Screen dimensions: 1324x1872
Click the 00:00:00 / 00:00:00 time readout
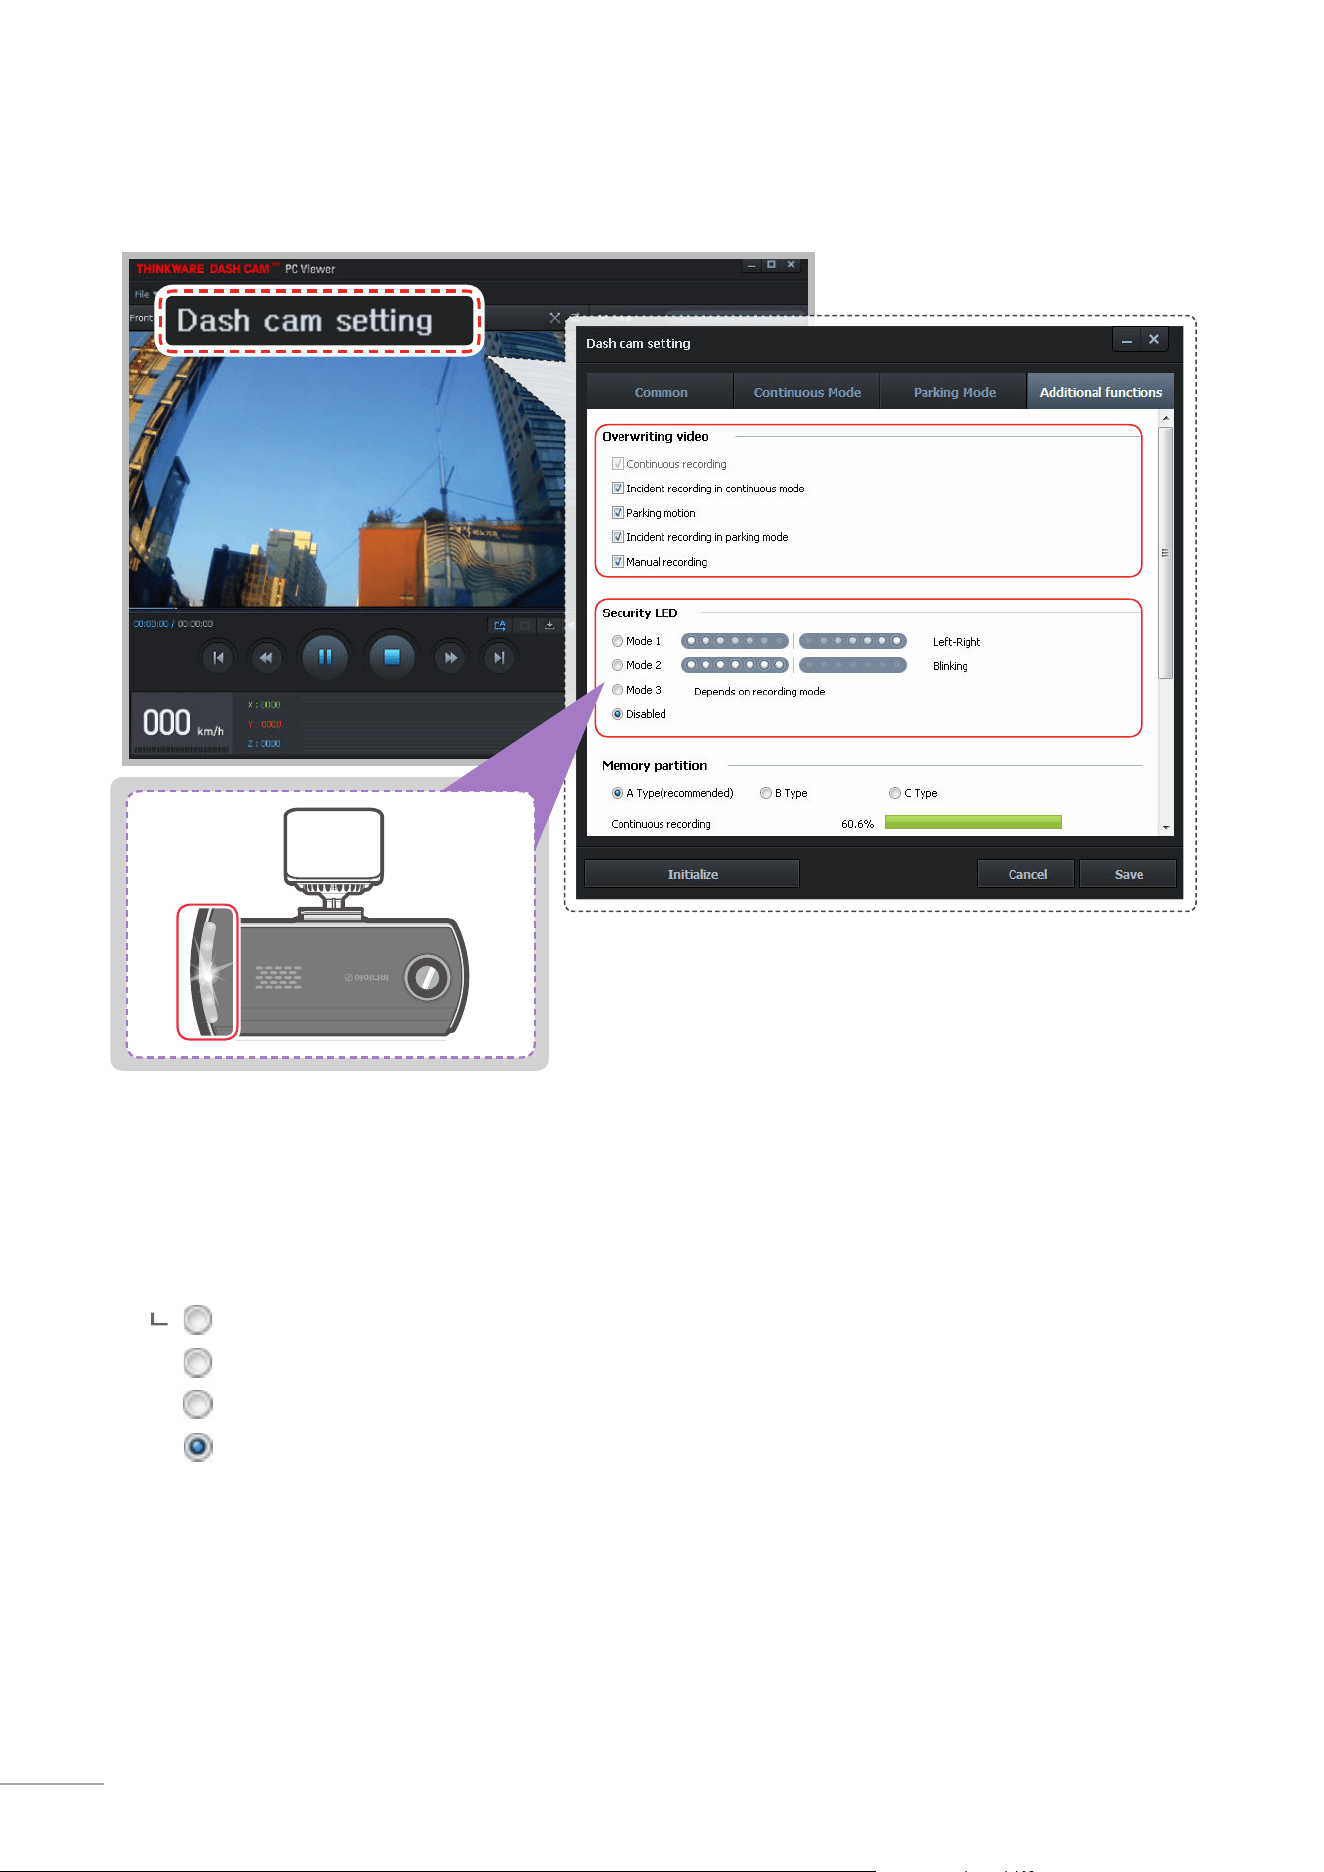pyautogui.click(x=173, y=624)
